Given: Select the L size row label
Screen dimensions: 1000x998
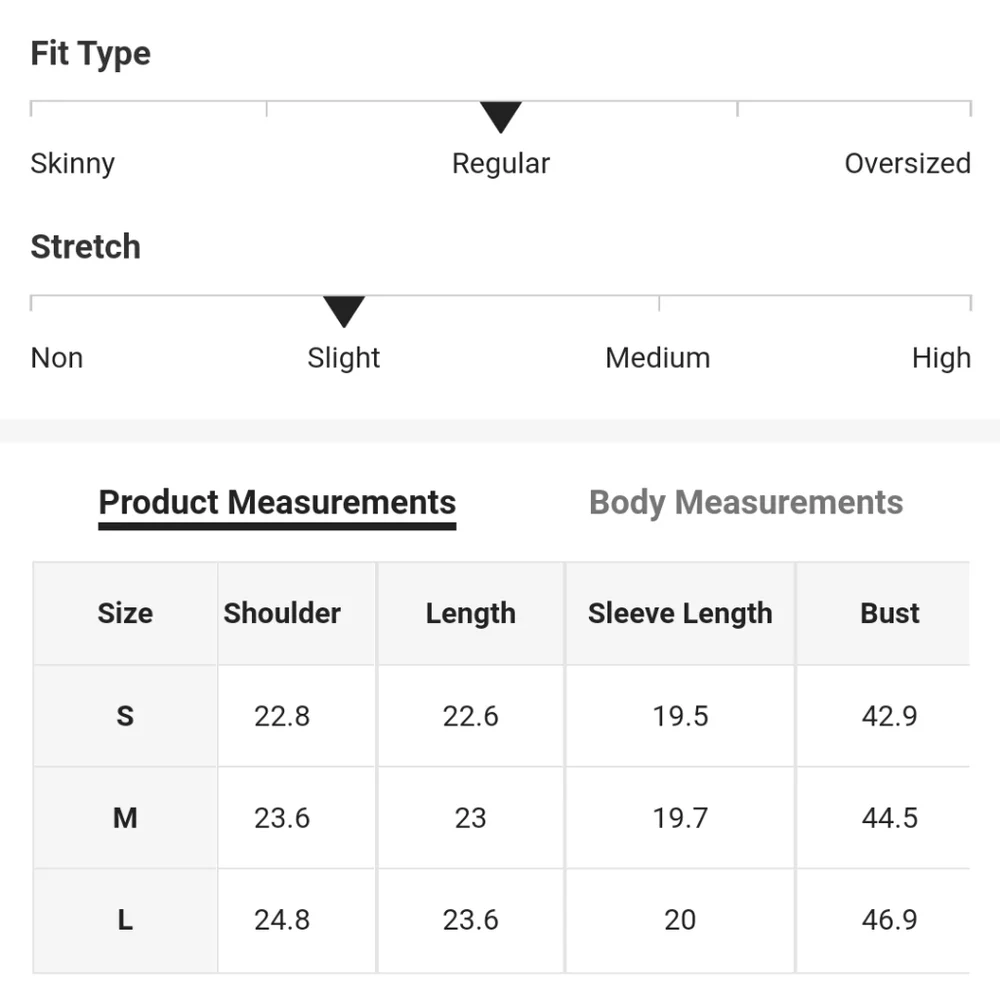Looking at the screenshot, I should [x=125, y=919].
